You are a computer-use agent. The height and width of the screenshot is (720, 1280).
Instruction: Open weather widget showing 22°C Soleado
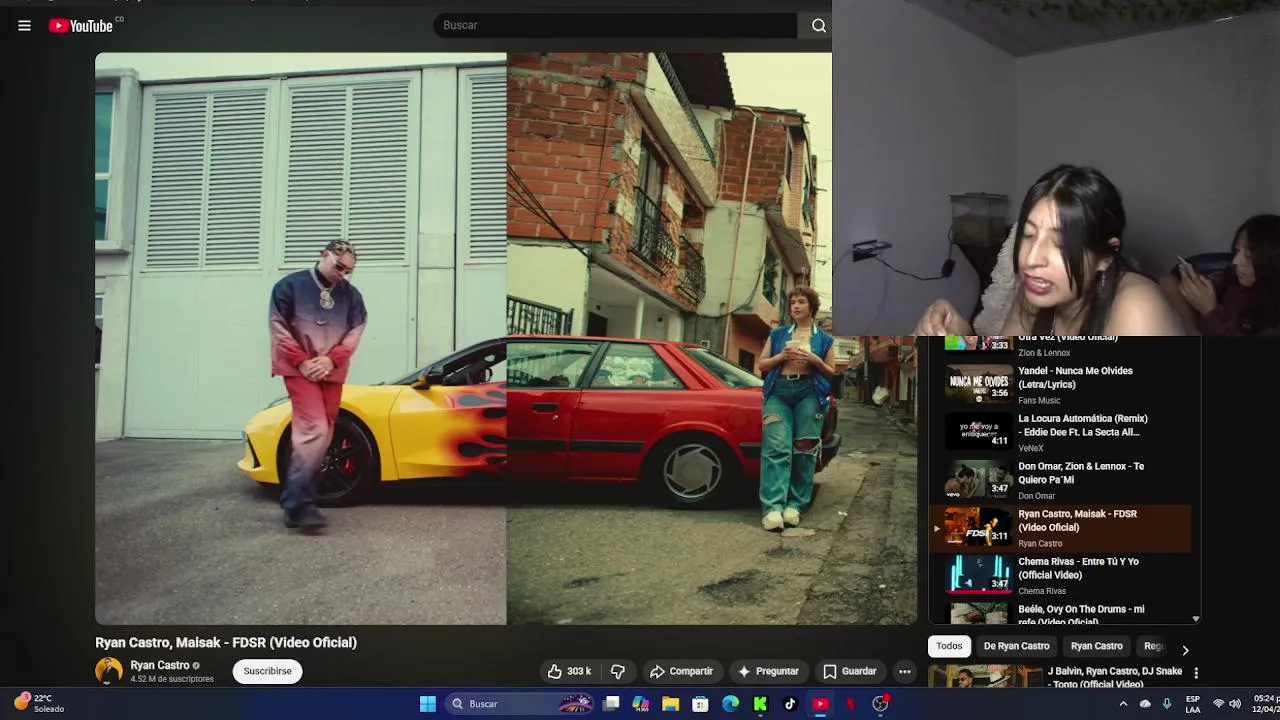tap(40, 703)
